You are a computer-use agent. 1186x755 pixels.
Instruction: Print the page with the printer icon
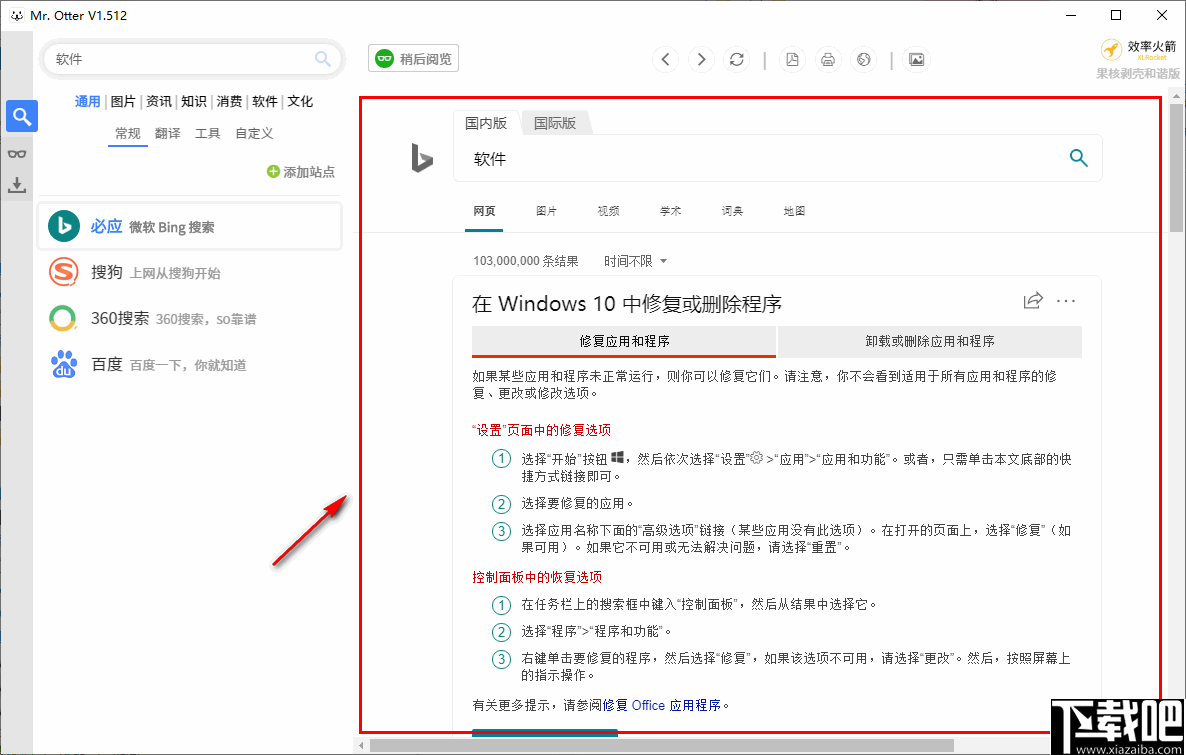(828, 59)
